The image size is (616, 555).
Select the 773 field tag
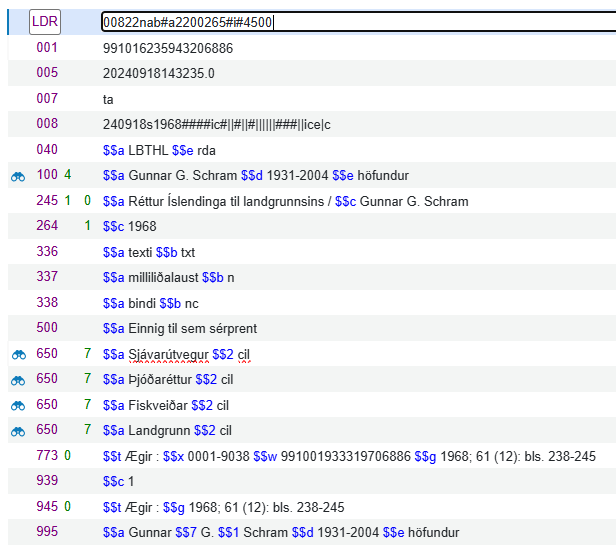point(47,456)
